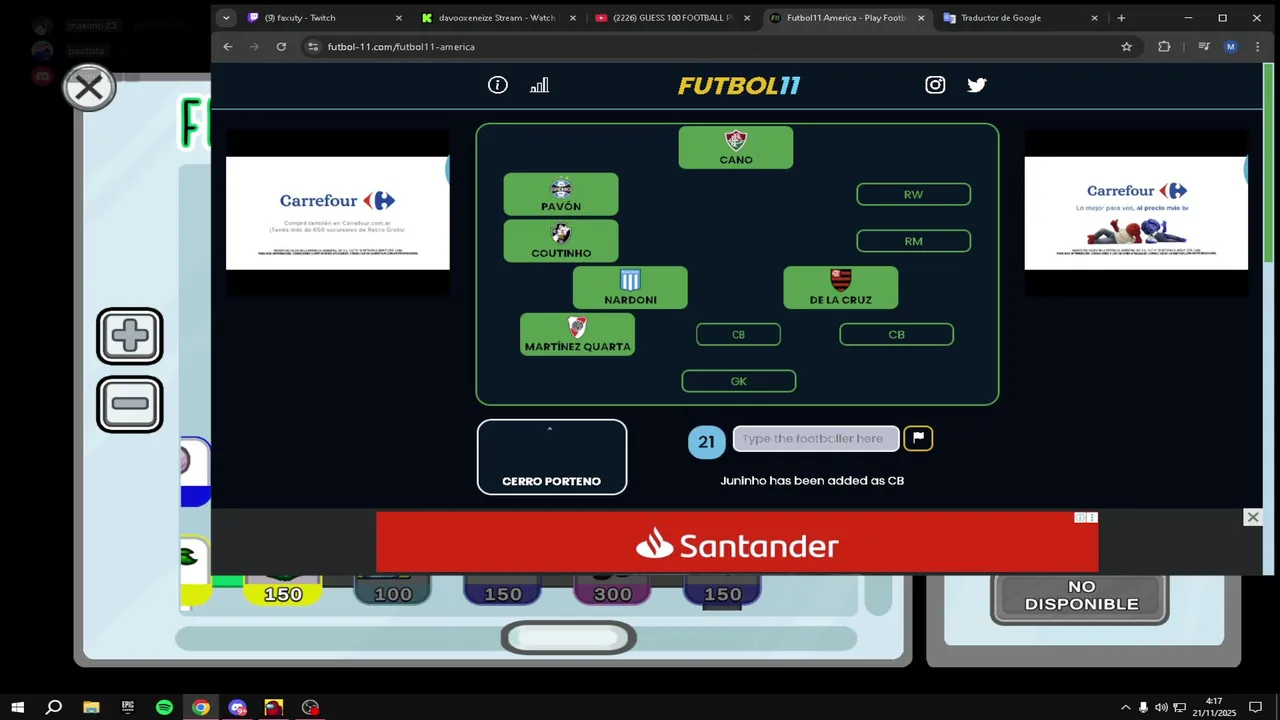This screenshot has height=720, width=1280.
Task: Click the empty CB slot under De La Cruz
Action: [896, 335]
